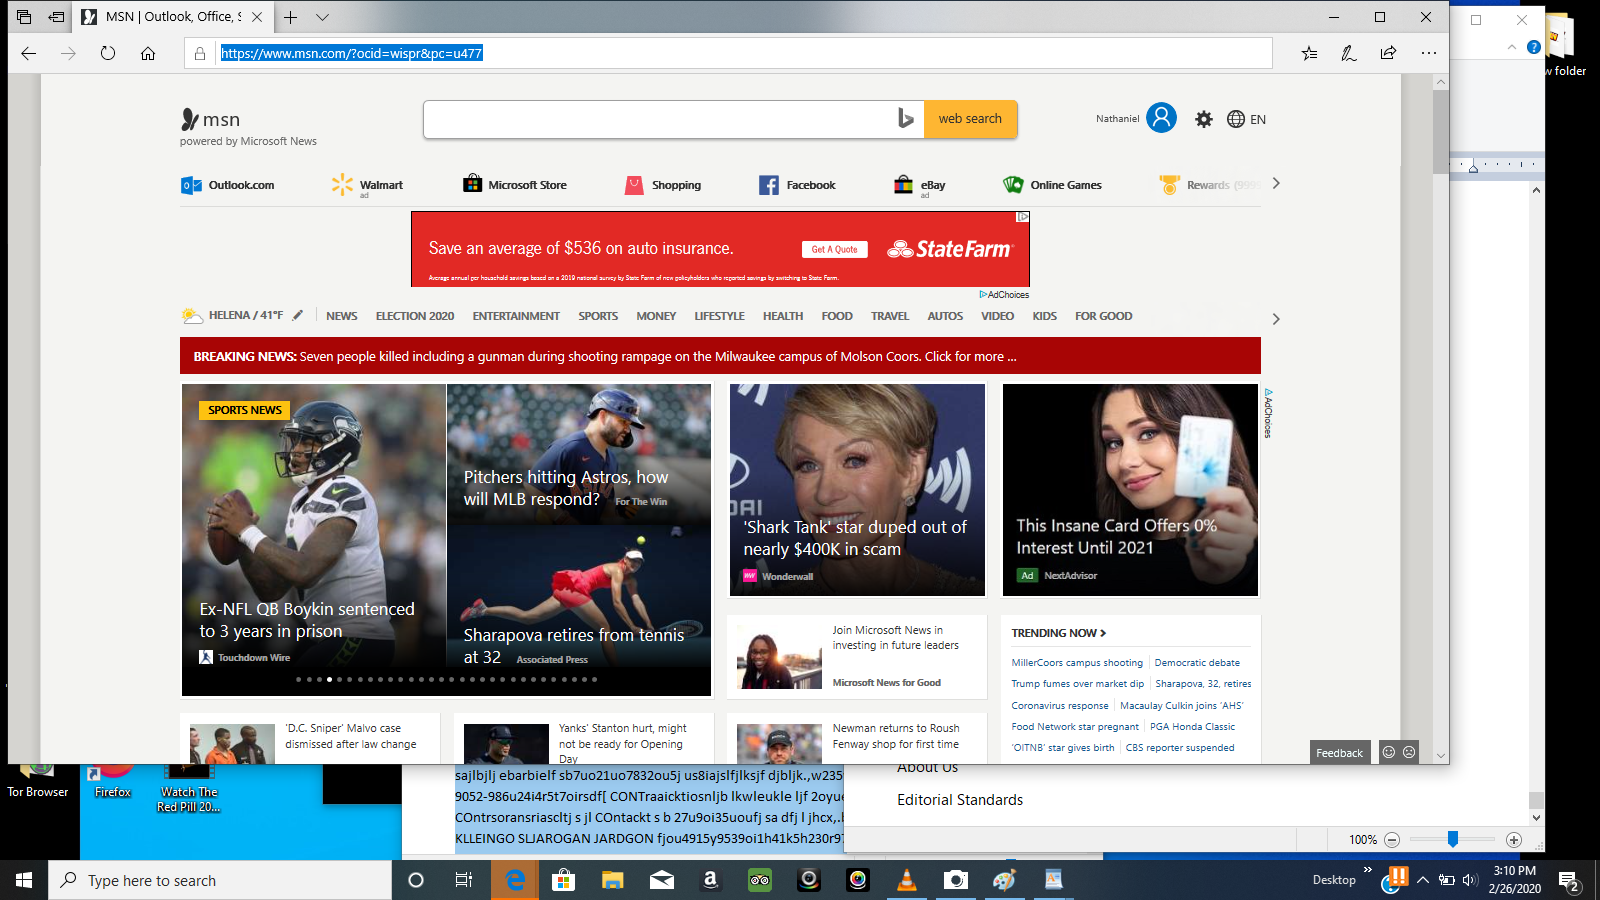Viewport: 1600px width, 900px height.
Task: Click the system volume speaker icon
Action: [1469, 880]
